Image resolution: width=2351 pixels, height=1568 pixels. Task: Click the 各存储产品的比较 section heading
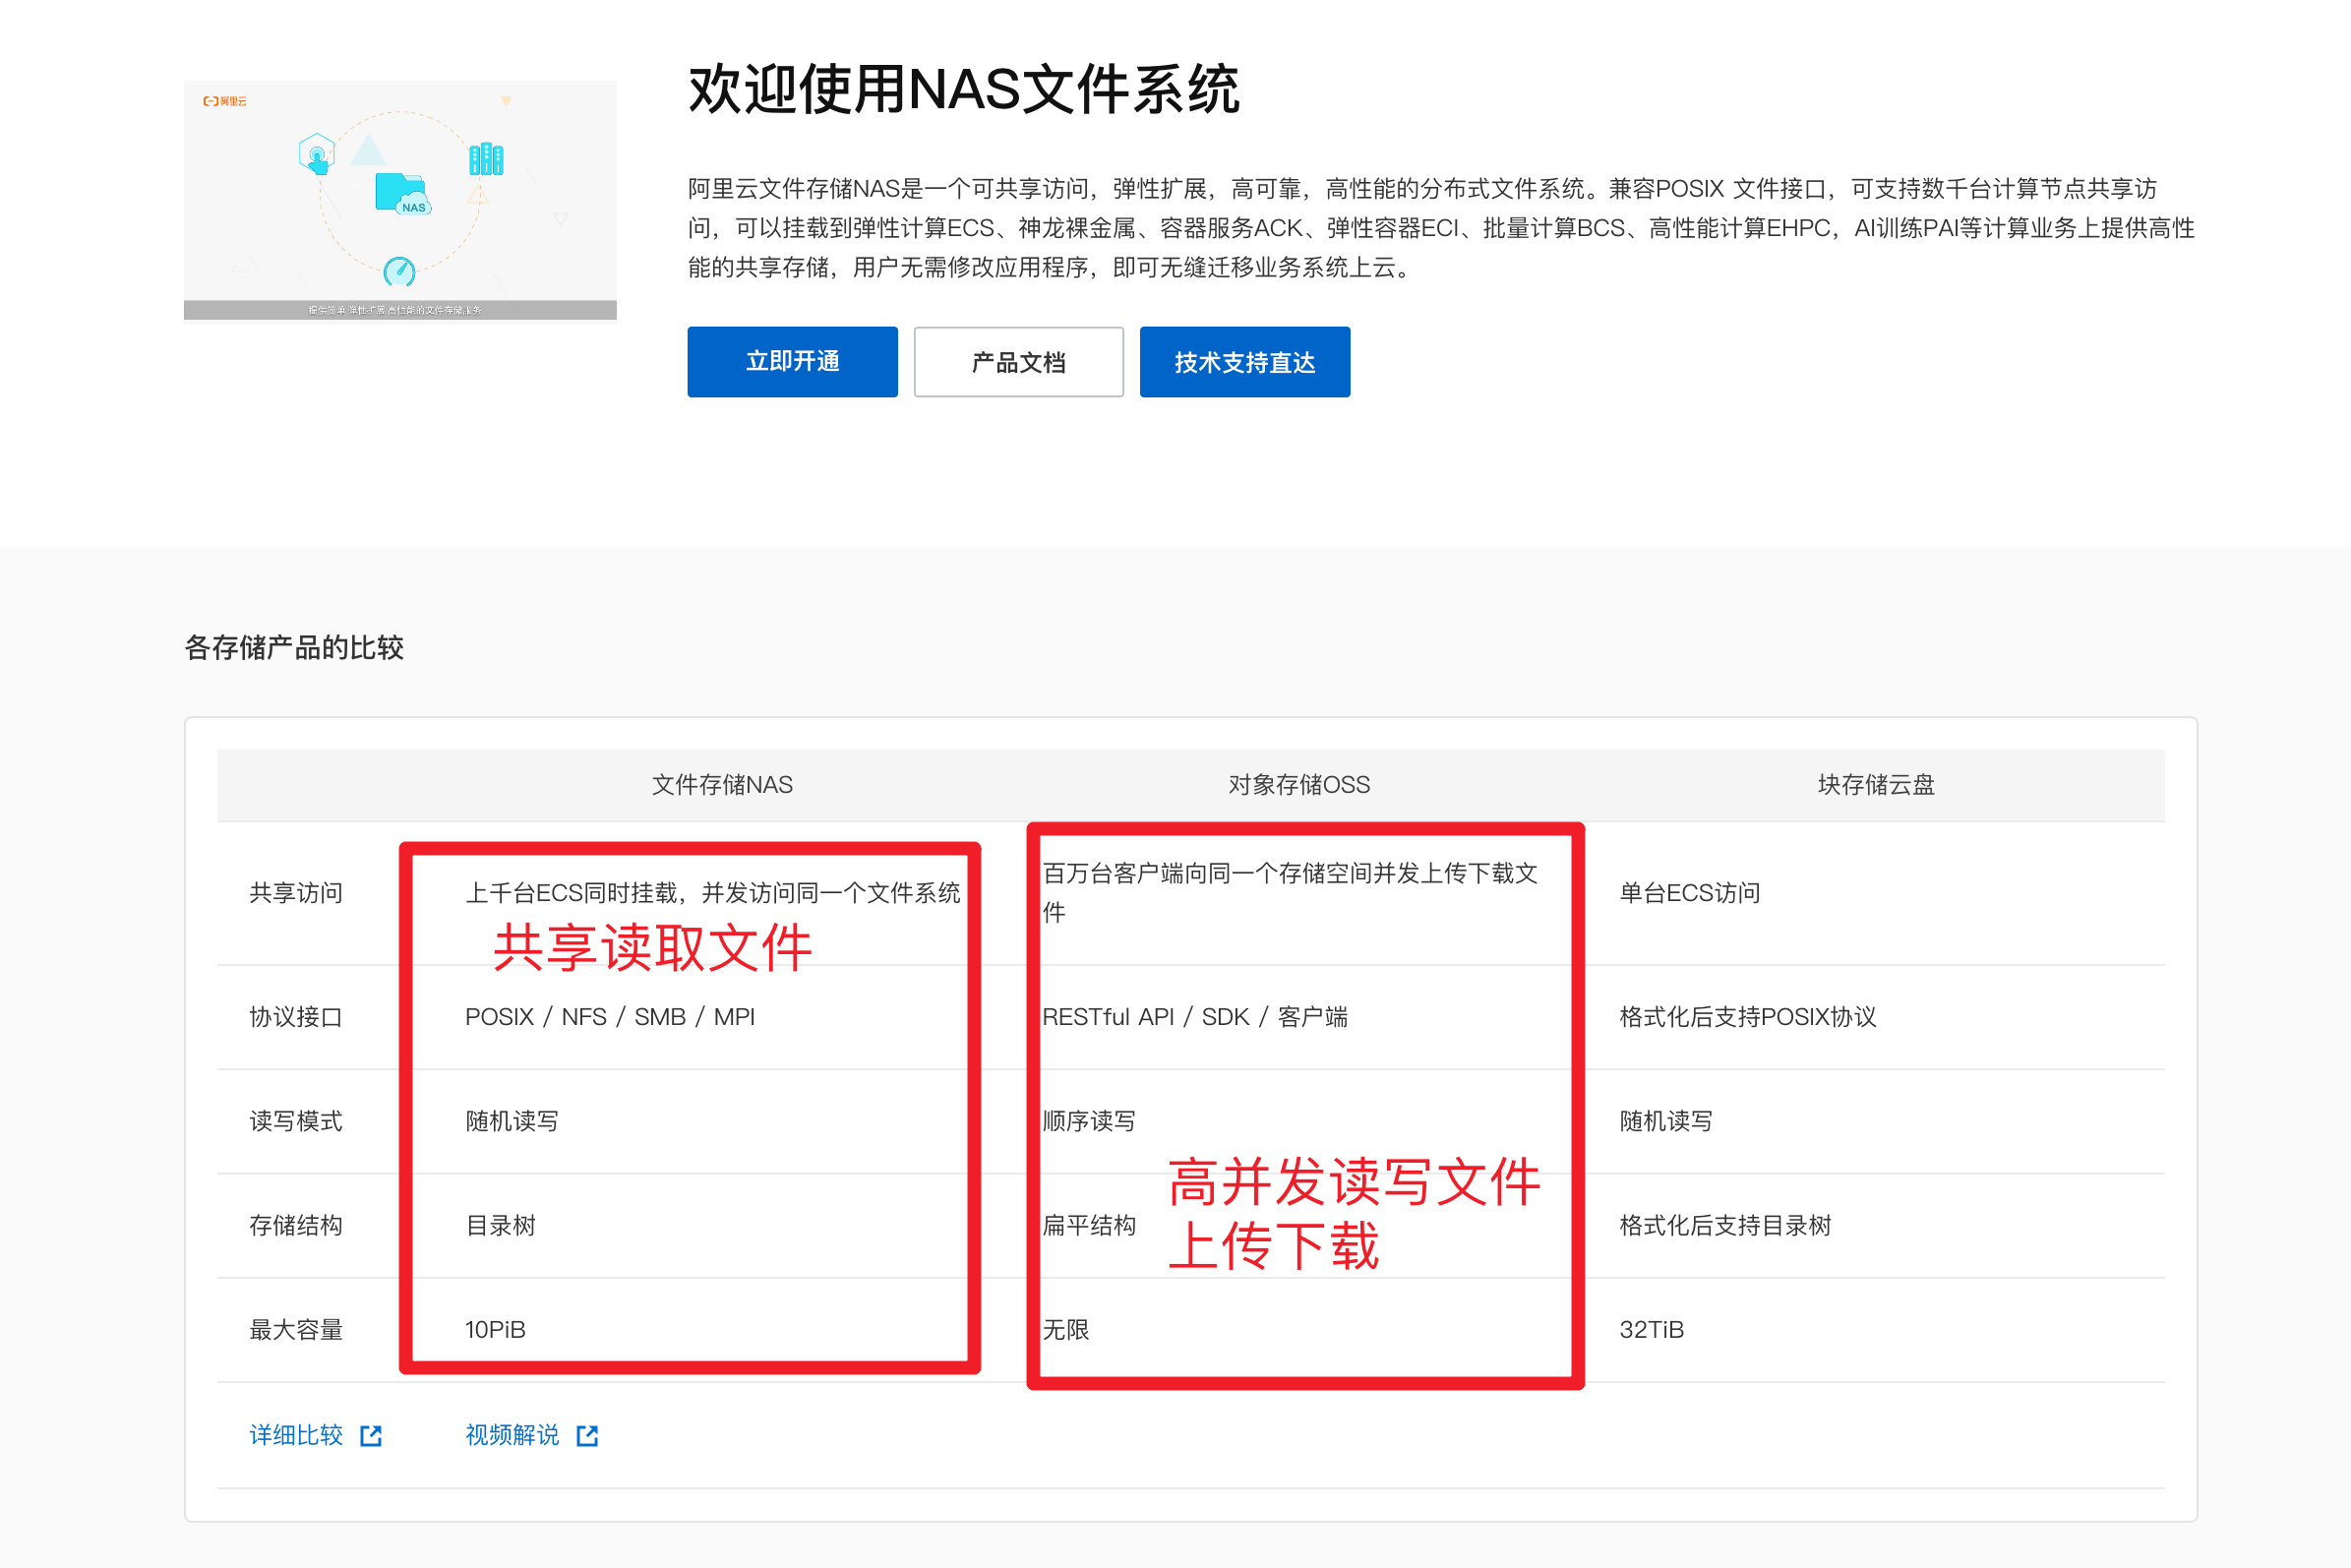(294, 648)
